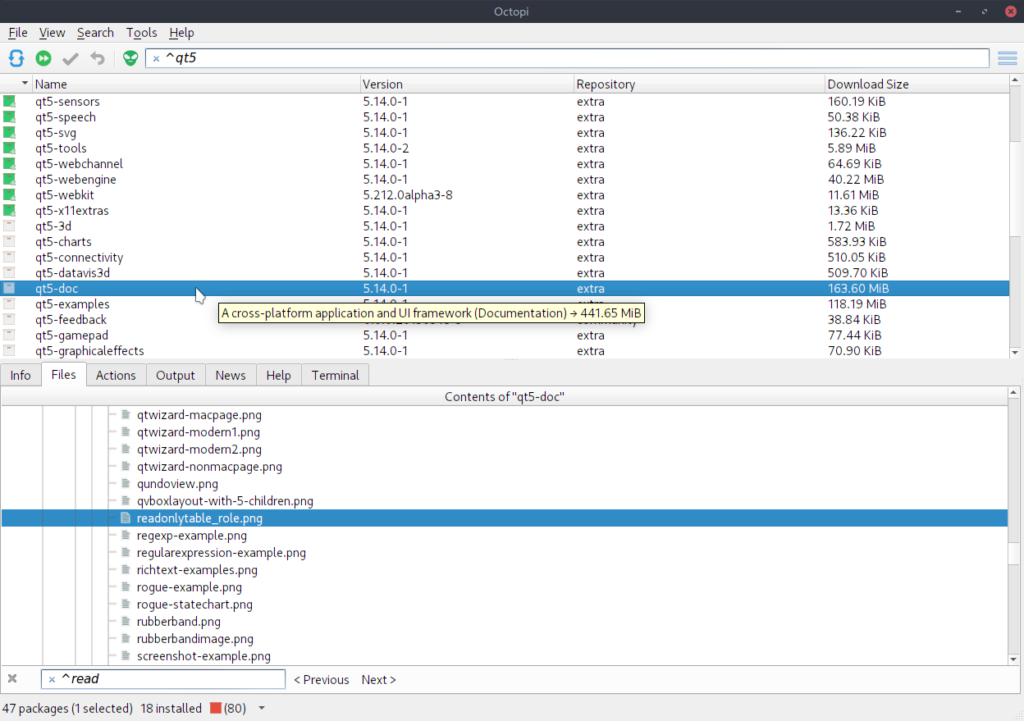The image size is (1024, 721).
Task: Sort packages by Download Size column
Action: [867, 84]
